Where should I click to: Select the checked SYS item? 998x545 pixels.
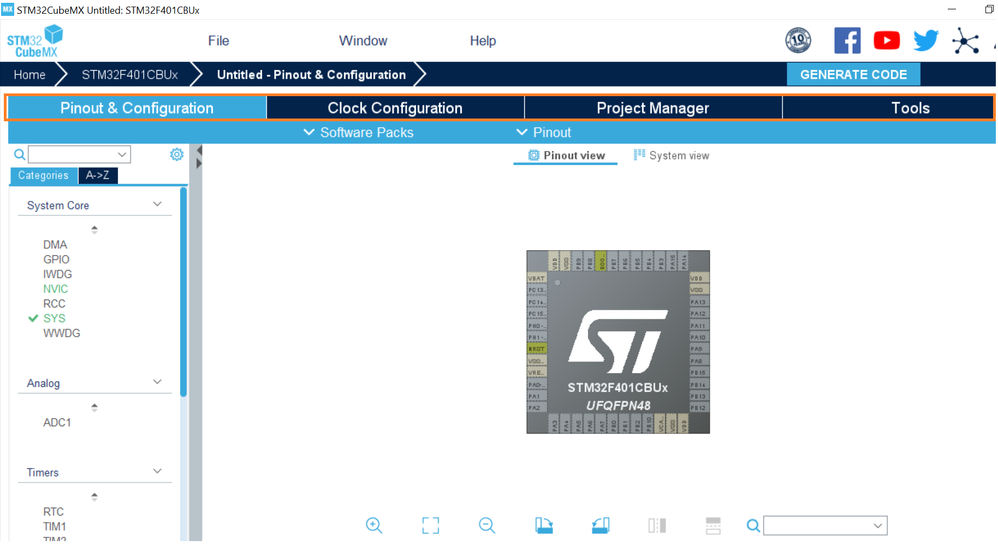54,318
